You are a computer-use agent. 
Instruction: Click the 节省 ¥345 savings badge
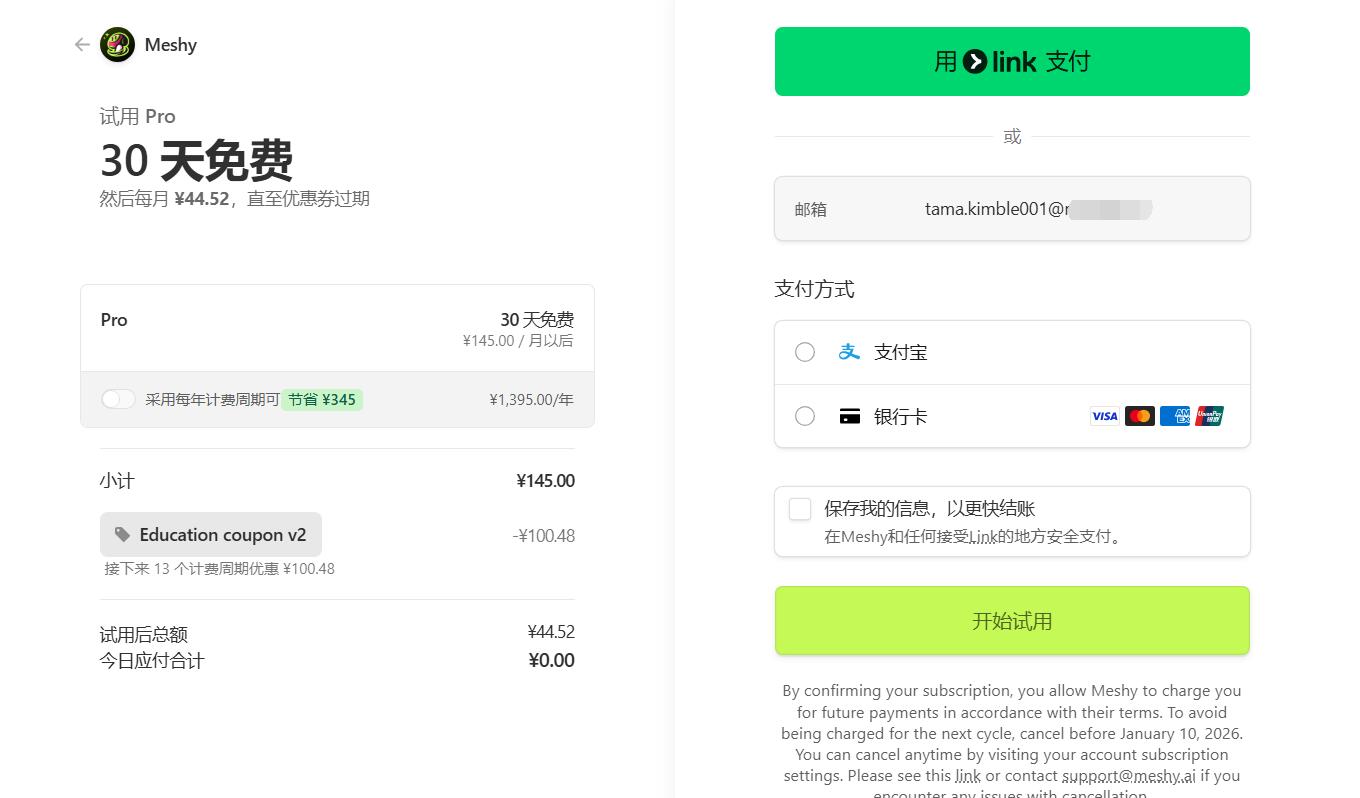tap(321, 400)
